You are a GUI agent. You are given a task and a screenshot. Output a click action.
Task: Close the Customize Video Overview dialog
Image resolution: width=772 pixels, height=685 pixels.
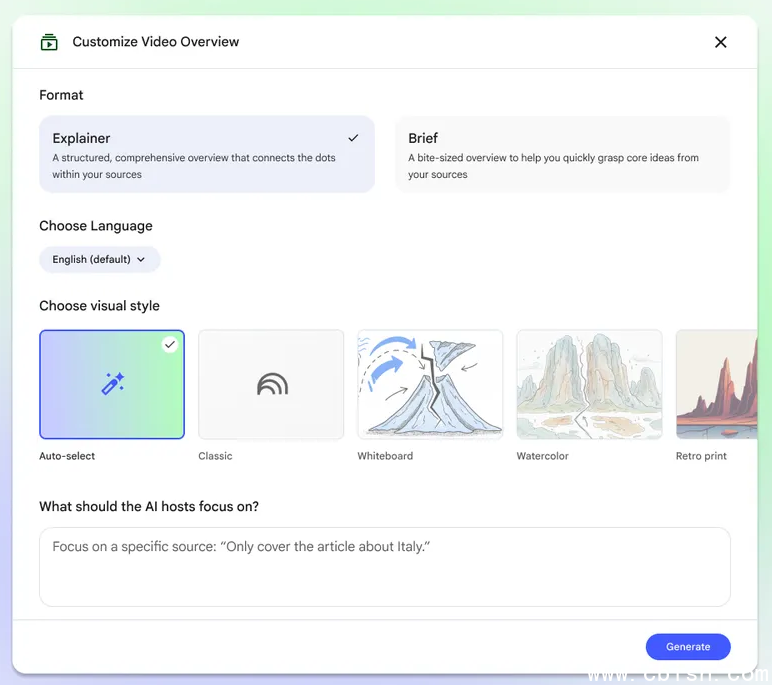[x=720, y=42]
